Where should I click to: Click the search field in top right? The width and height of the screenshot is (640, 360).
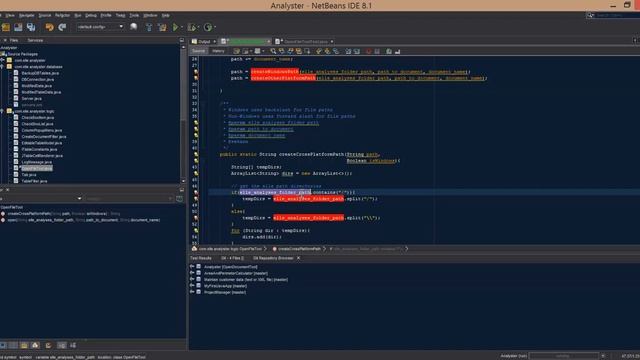(x=613, y=15)
